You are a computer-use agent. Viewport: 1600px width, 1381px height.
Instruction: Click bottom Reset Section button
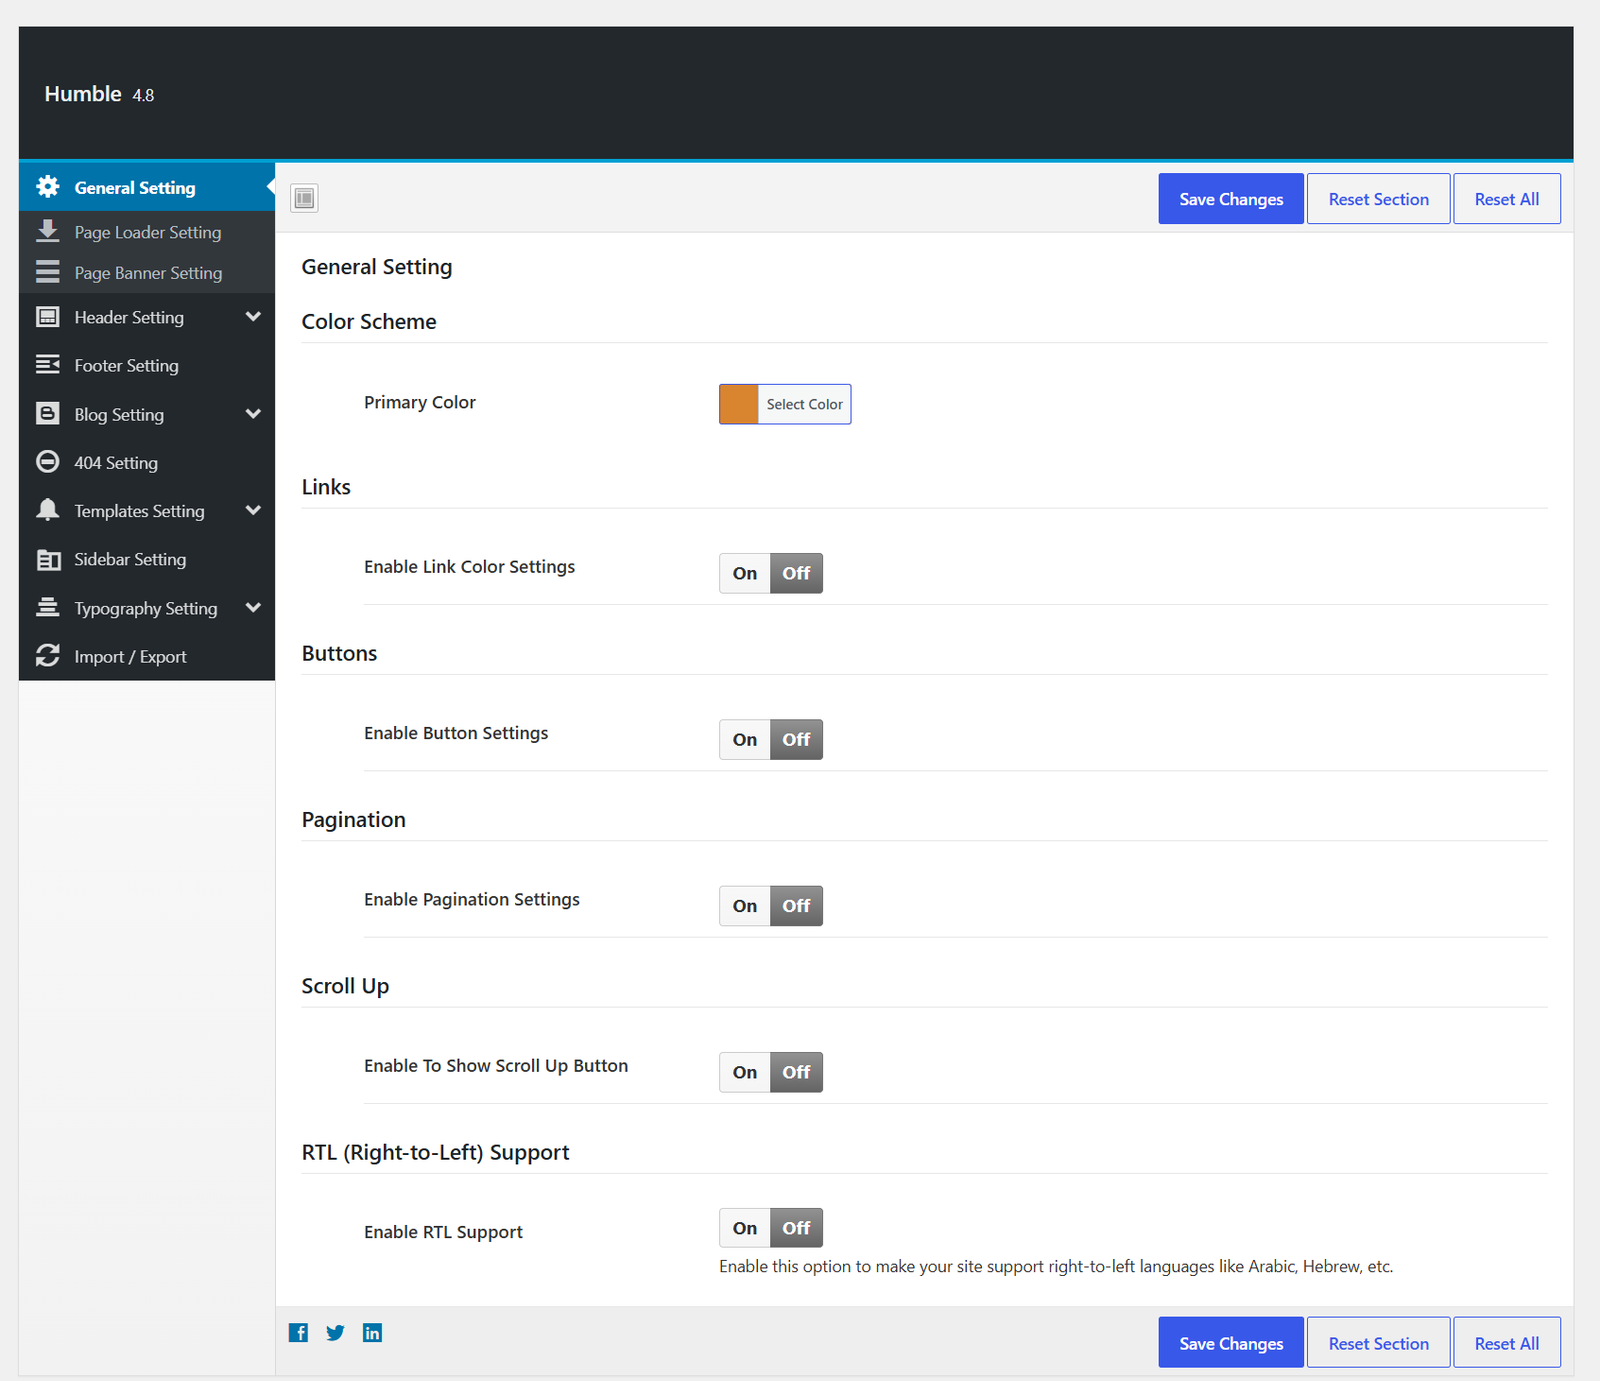point(1378,1342)
